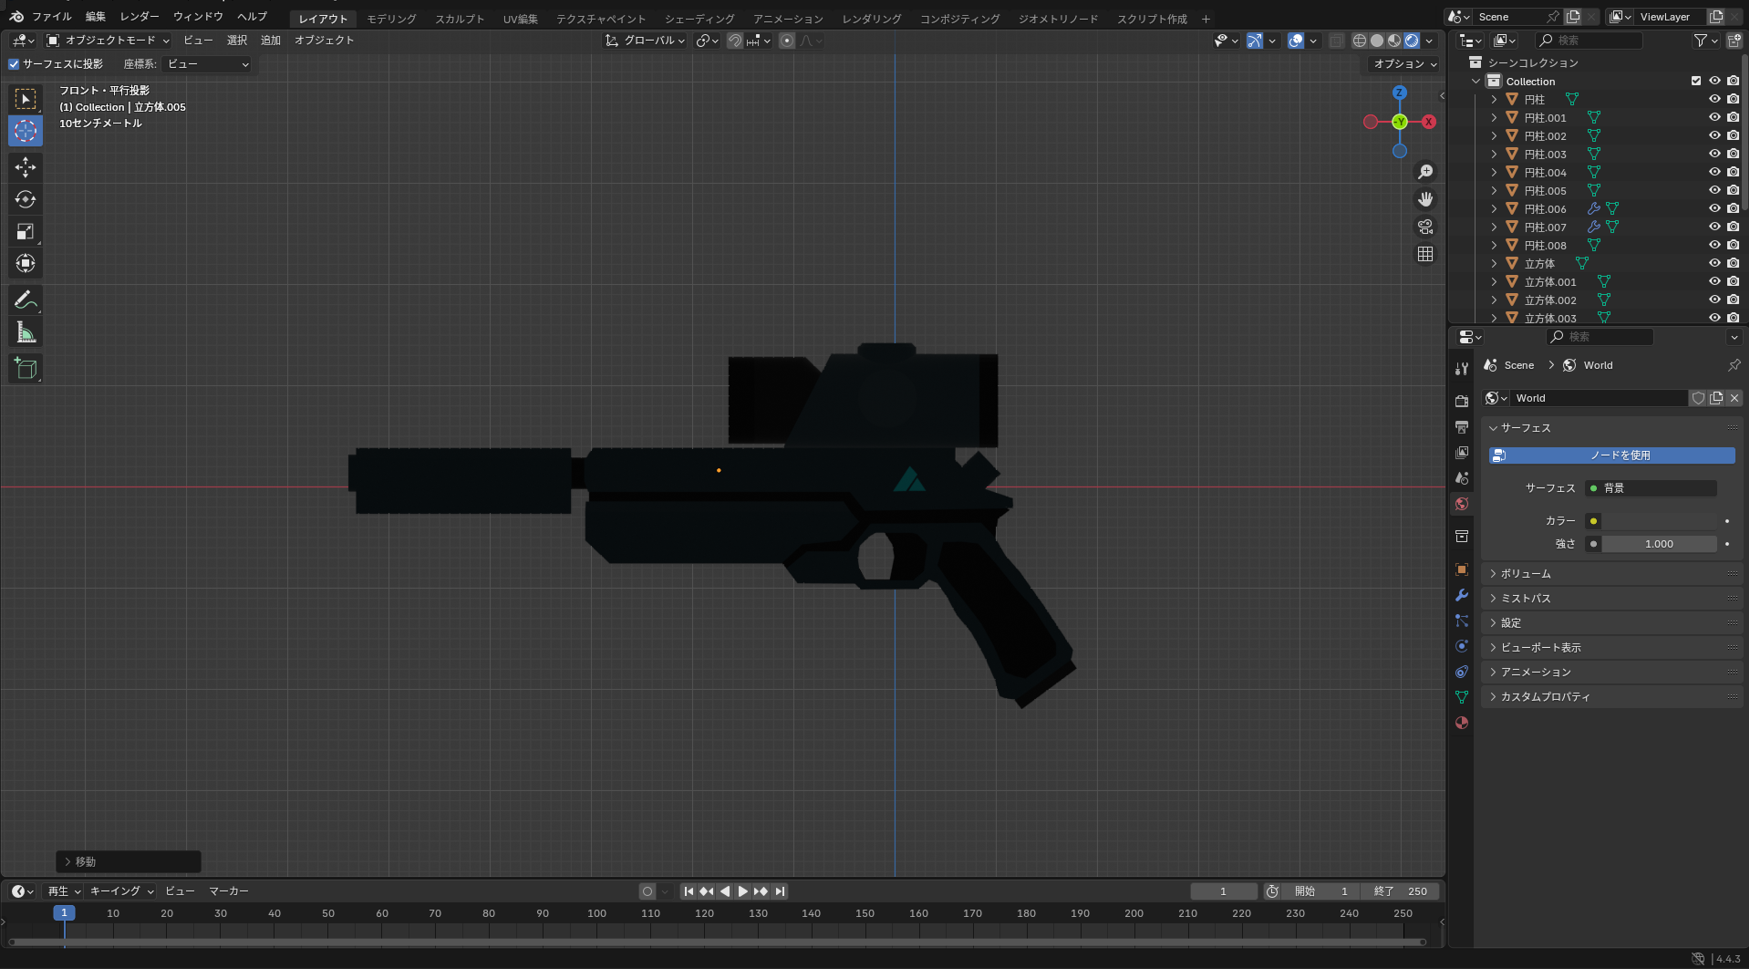The image size is (1749, 969).
Task: Choose the Annotate tool
Action: pos(25,299)
